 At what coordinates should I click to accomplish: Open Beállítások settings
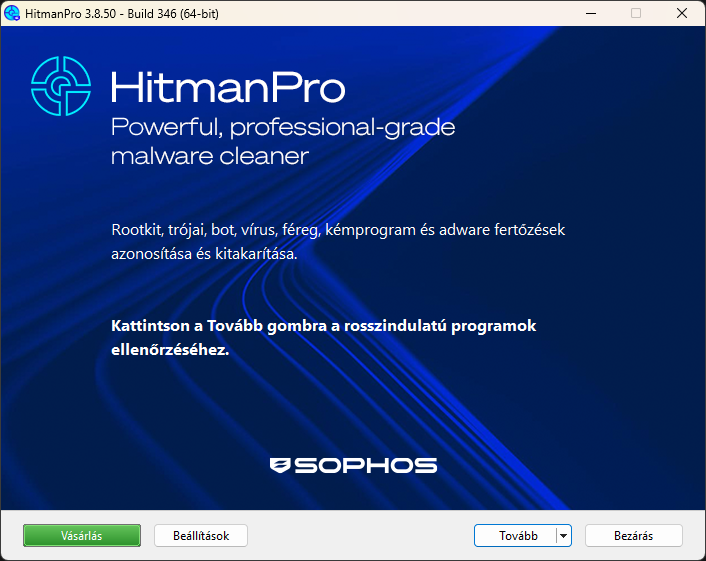pos(200,536)
